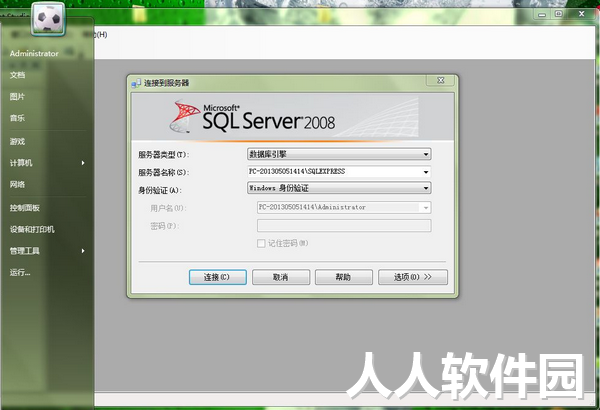Screen dimensions: 600x410
Task: Click the 帮助 help button
Action: [344, 277]
